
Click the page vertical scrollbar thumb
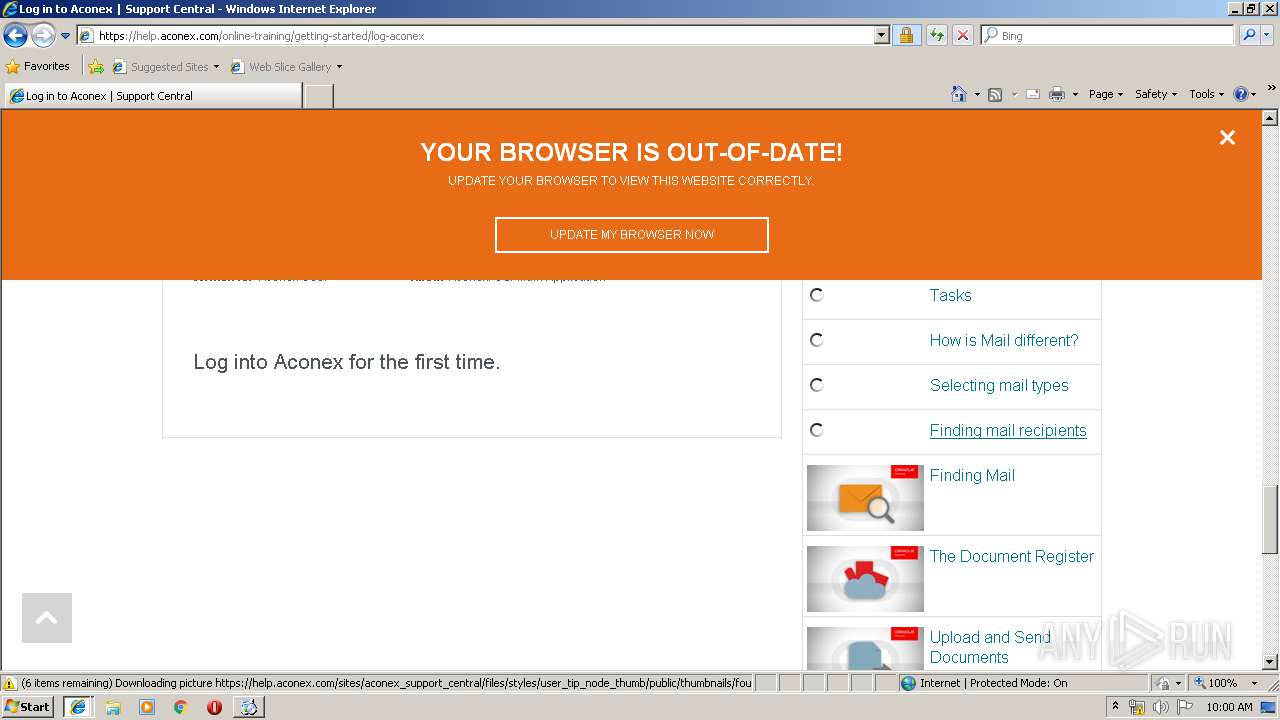point(1270,519)
